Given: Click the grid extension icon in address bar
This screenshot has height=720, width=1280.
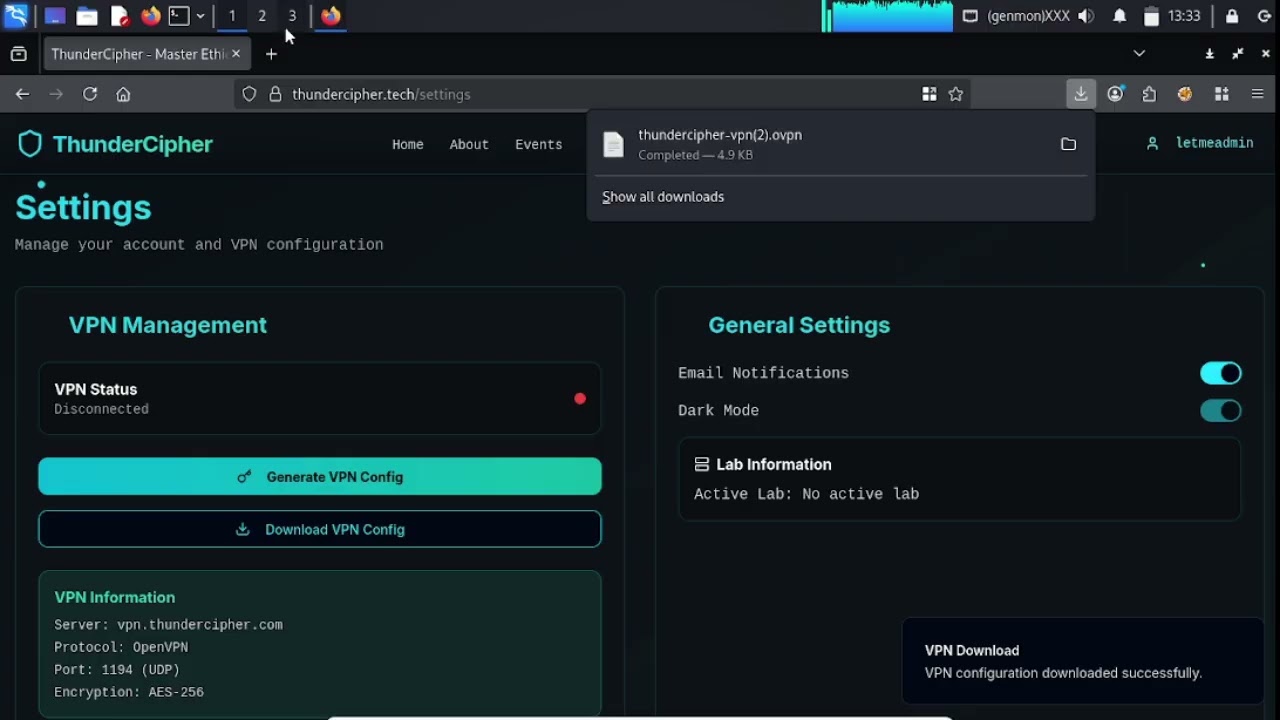Looking at the screenshot, I should pos(929,94).
